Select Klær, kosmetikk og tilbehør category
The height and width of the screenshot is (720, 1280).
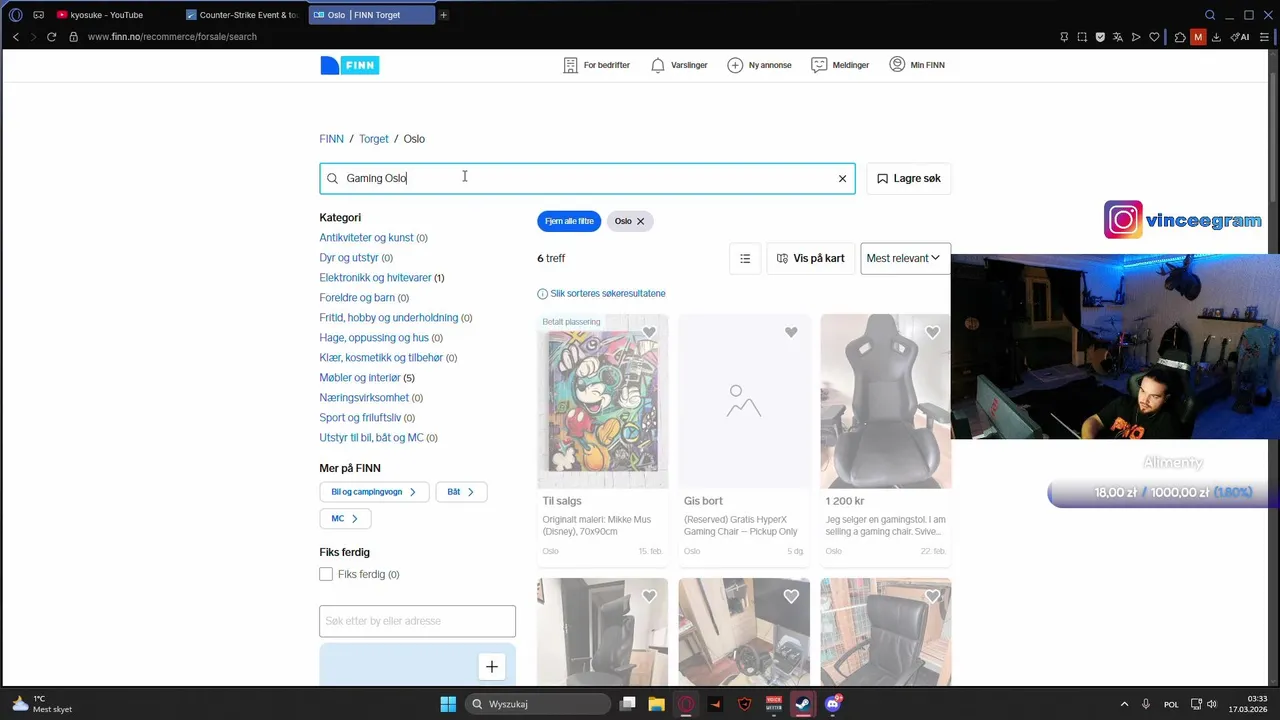381,358
